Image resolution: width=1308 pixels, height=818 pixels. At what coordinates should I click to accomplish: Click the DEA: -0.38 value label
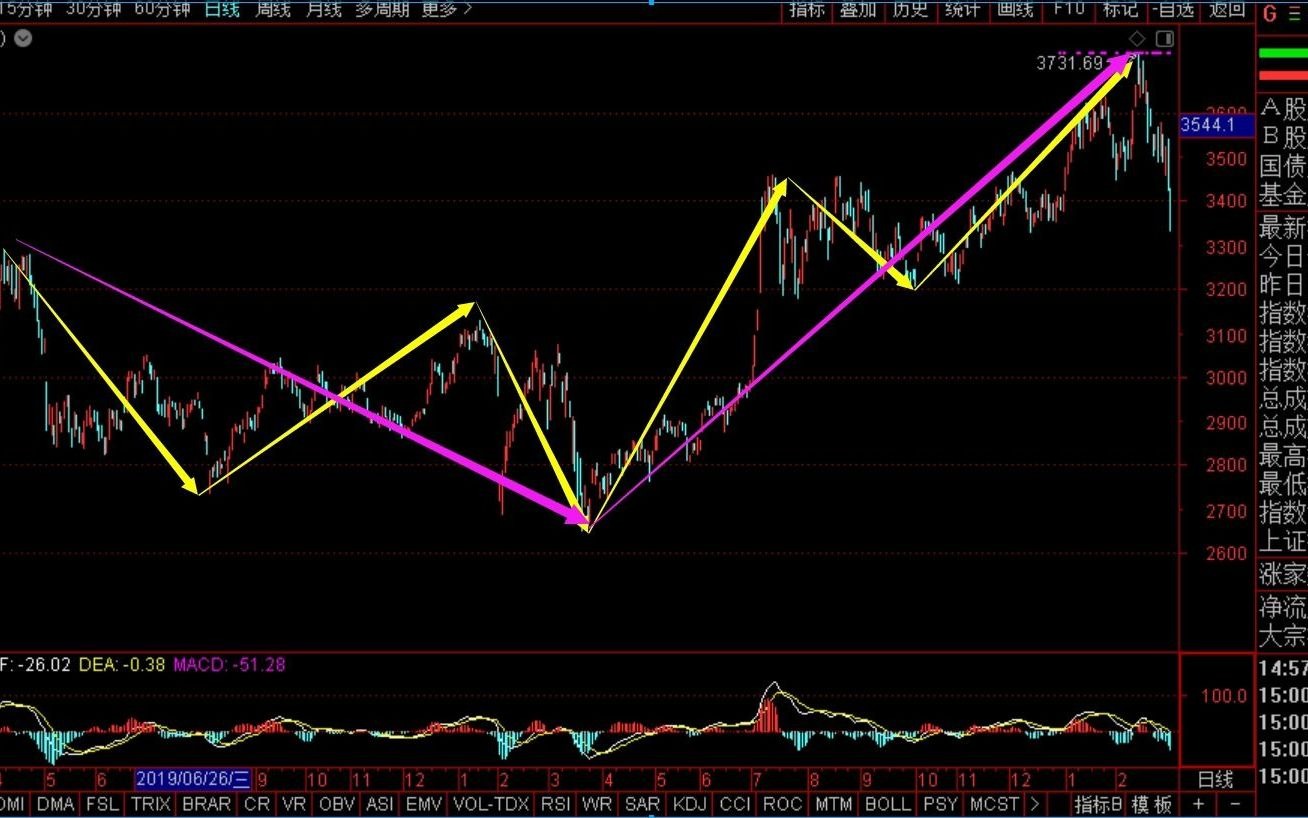click(x=122, y=664)
